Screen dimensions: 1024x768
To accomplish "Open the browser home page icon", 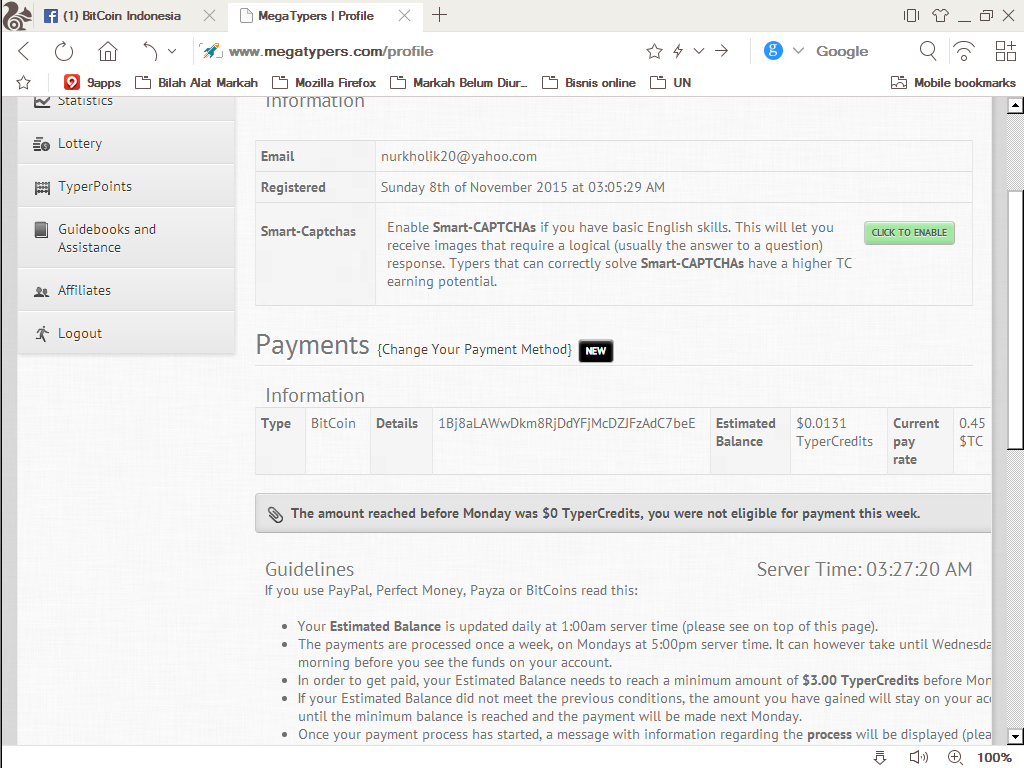I will (108, 51).
